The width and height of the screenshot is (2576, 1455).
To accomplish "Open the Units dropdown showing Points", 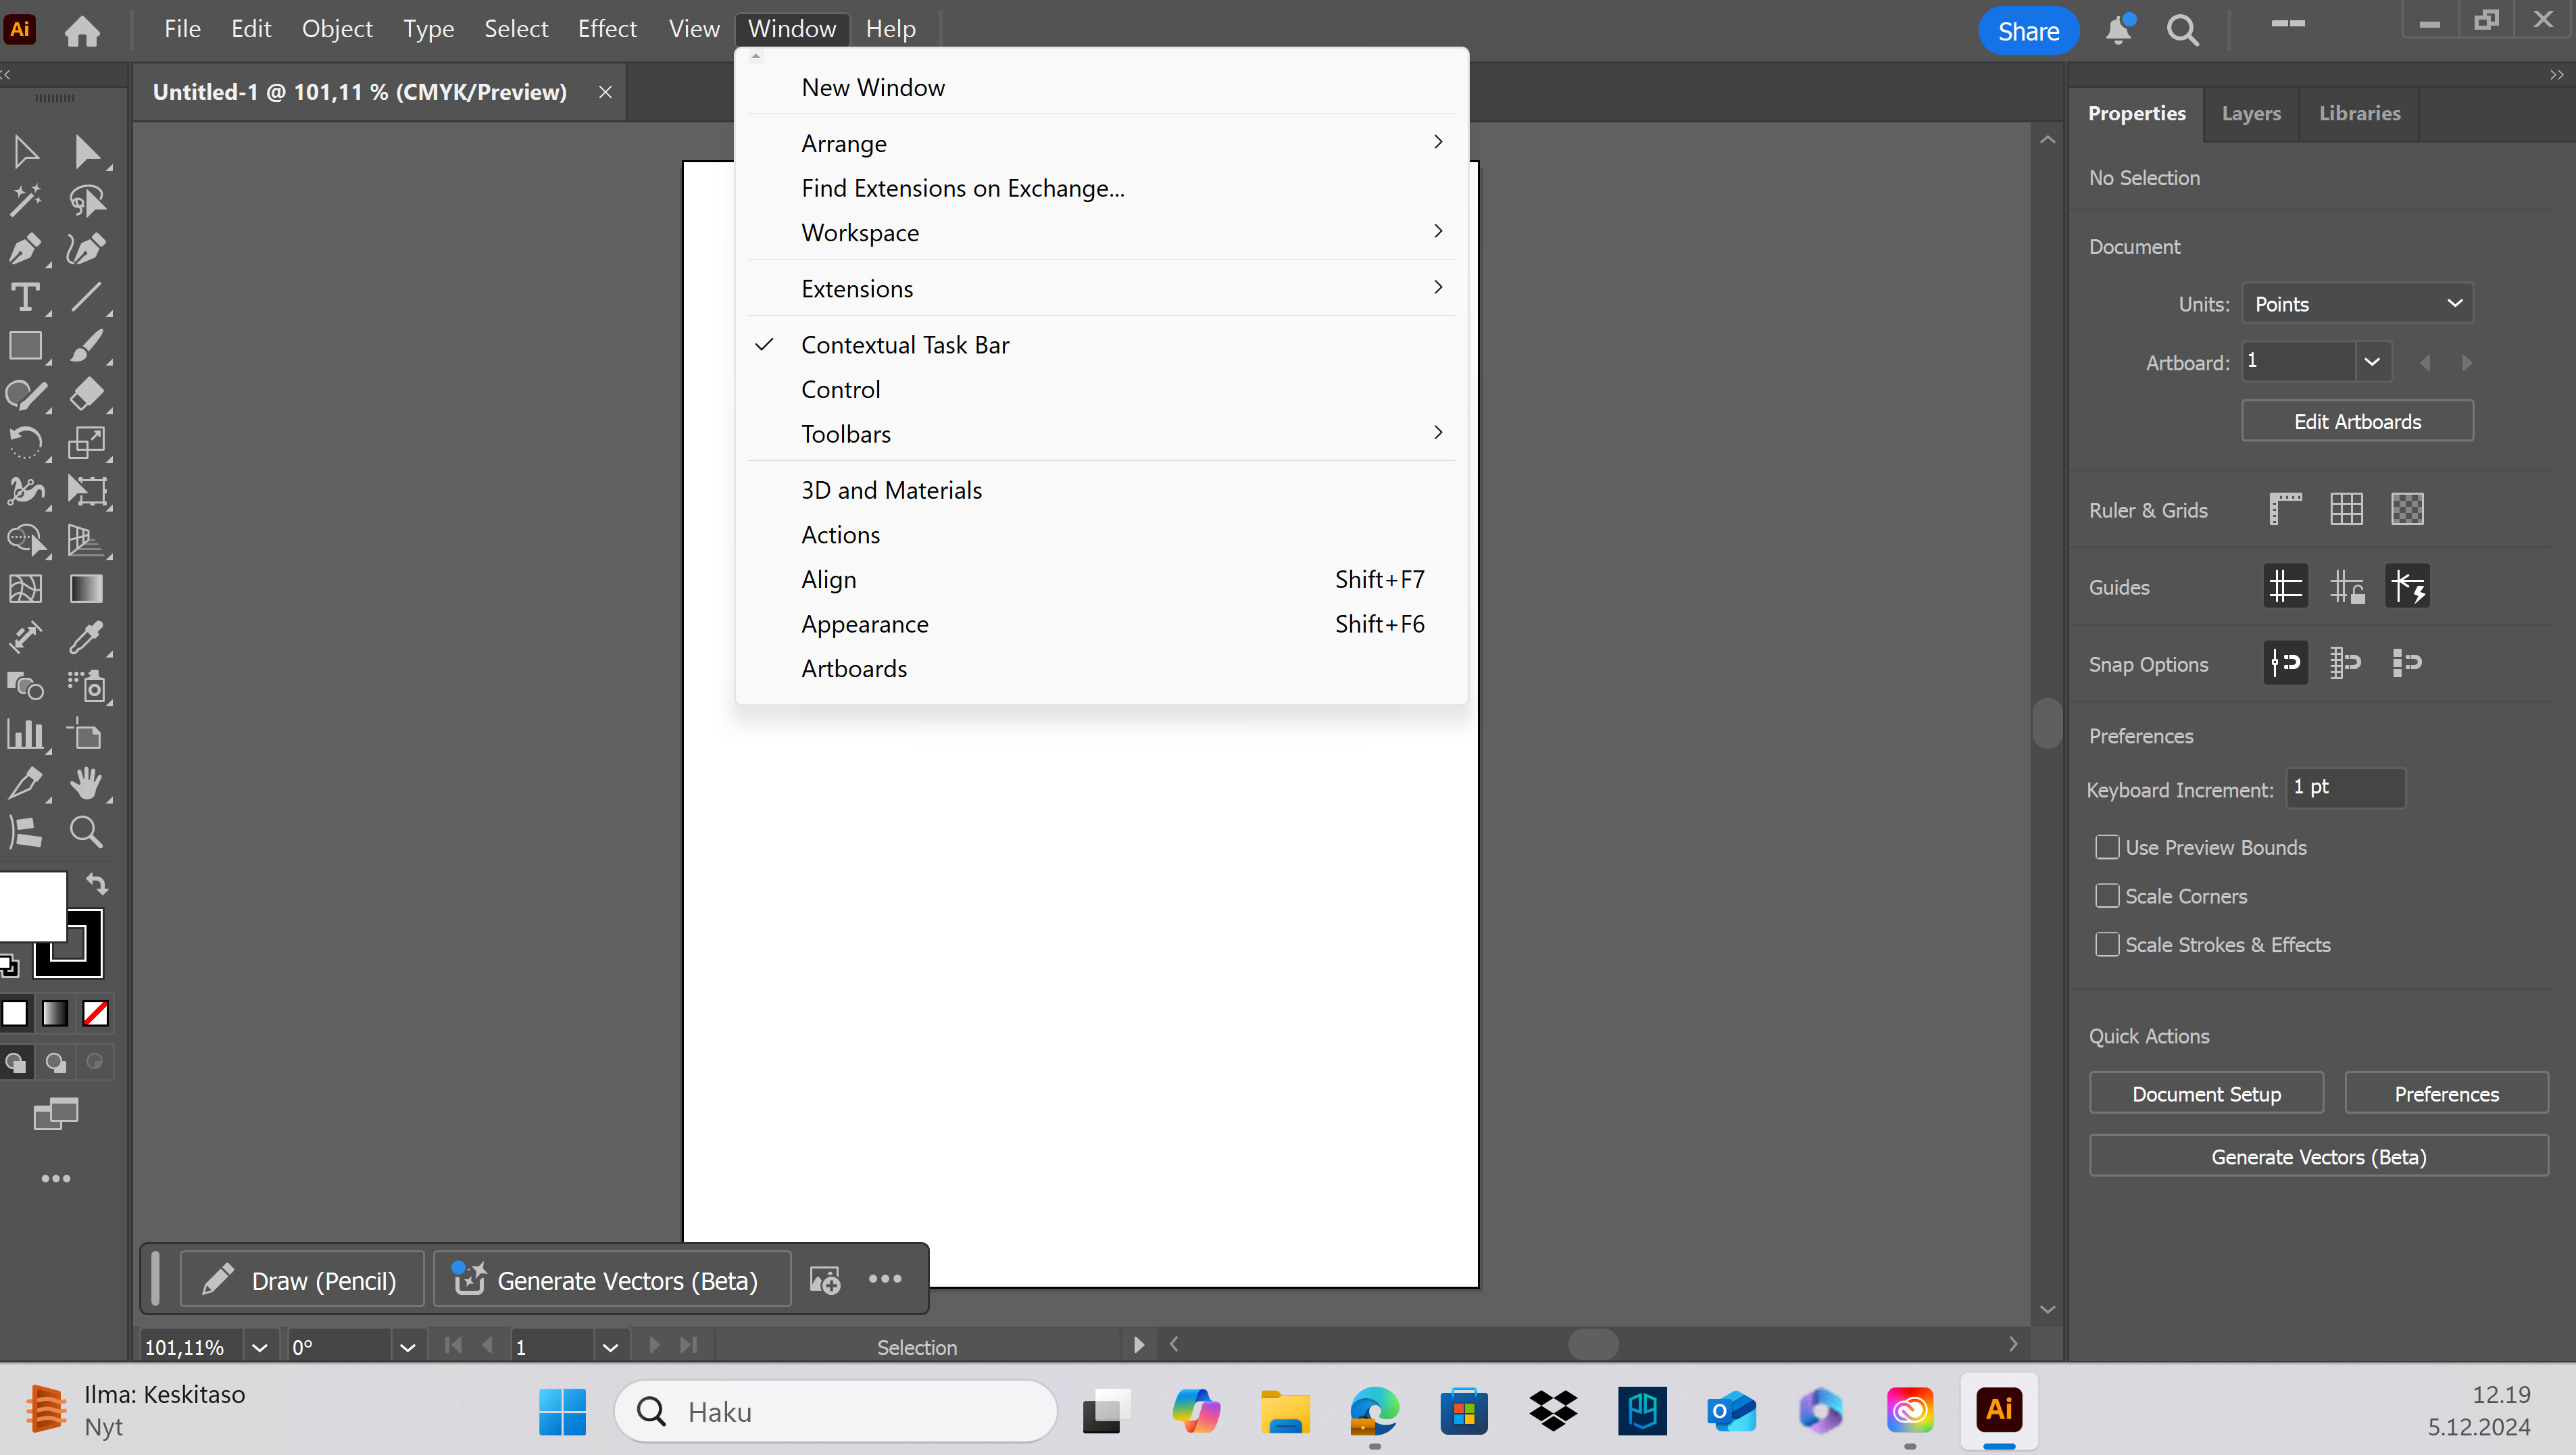I will click(2357, 303).
